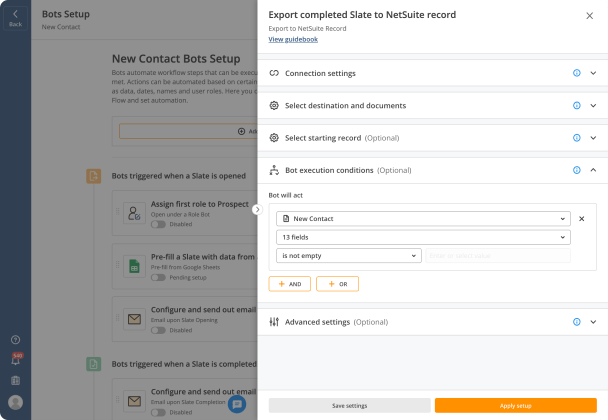The width and height of the screenshot is (608, 420).
Task: Click gear icon beside Select starting record
Action: click(274, 138)
